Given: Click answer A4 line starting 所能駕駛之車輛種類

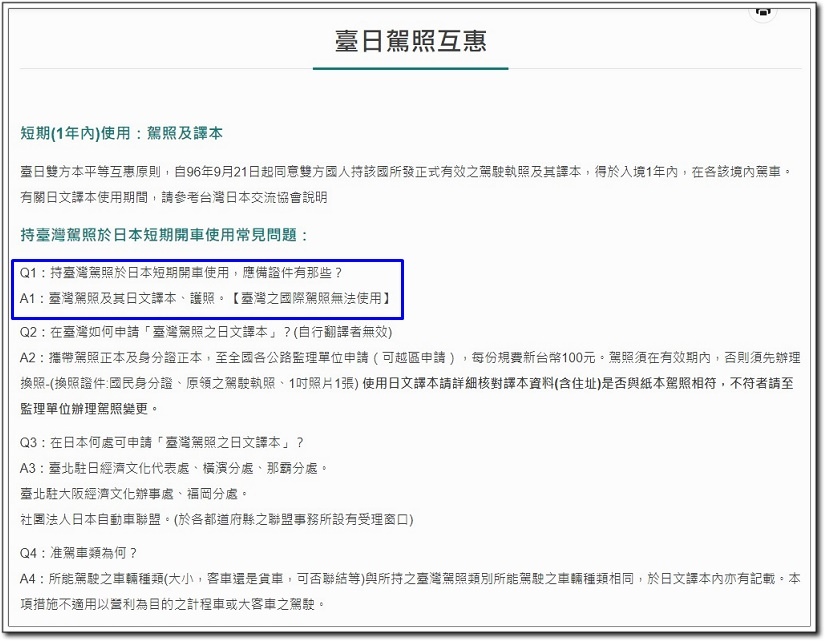Looking at the screenshot, I should pyautogui.click(x=410, y=579).
